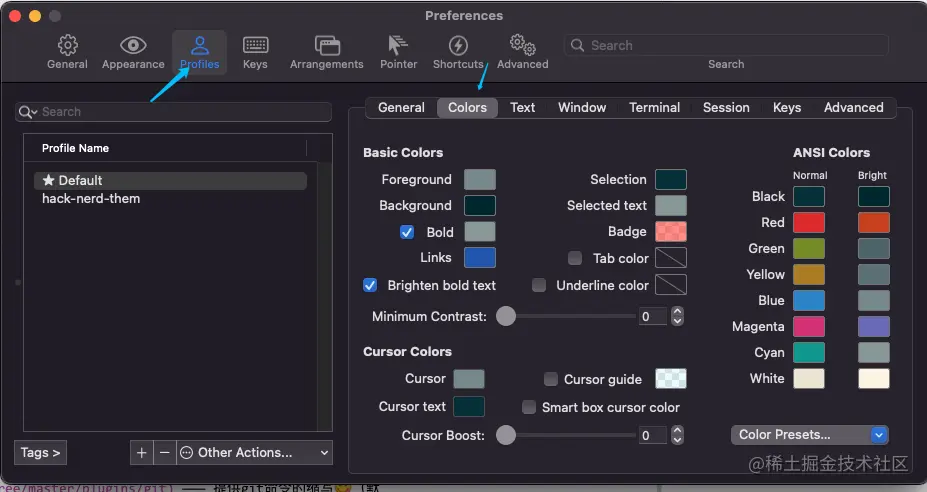The image size is (927, 492).
Task: Open the Advanced gears icon
Action: coord(523,44)
